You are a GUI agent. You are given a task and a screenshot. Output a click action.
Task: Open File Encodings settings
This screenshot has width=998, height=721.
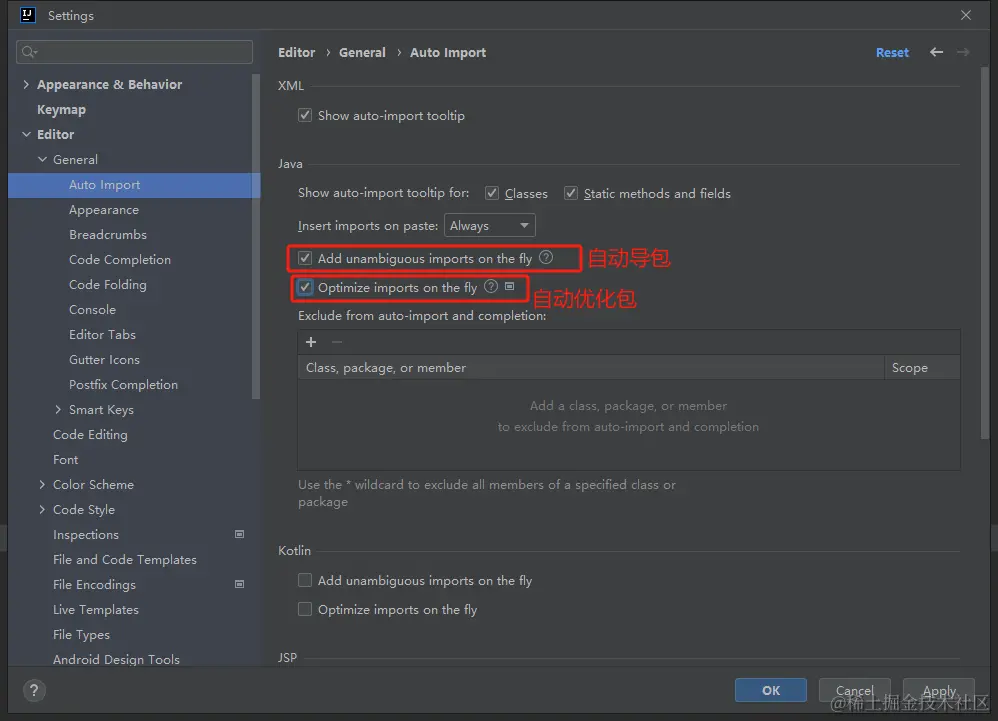point(94,584)
